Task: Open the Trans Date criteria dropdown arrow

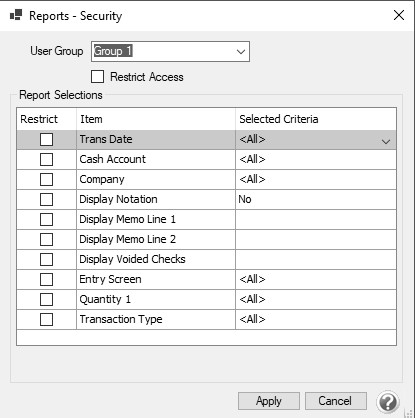Action: (386, 141)
